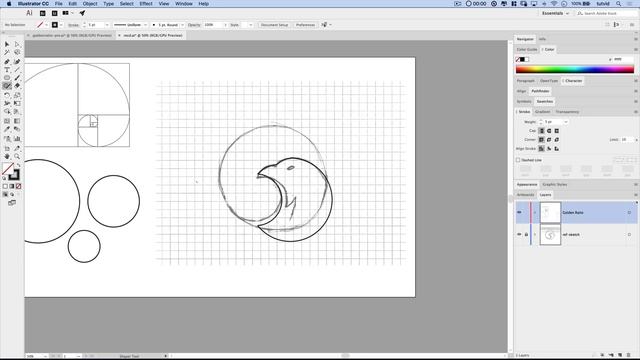Choose the Round Join corner icon
Screen dimensions: 640x360
click(x=549, y=140)
